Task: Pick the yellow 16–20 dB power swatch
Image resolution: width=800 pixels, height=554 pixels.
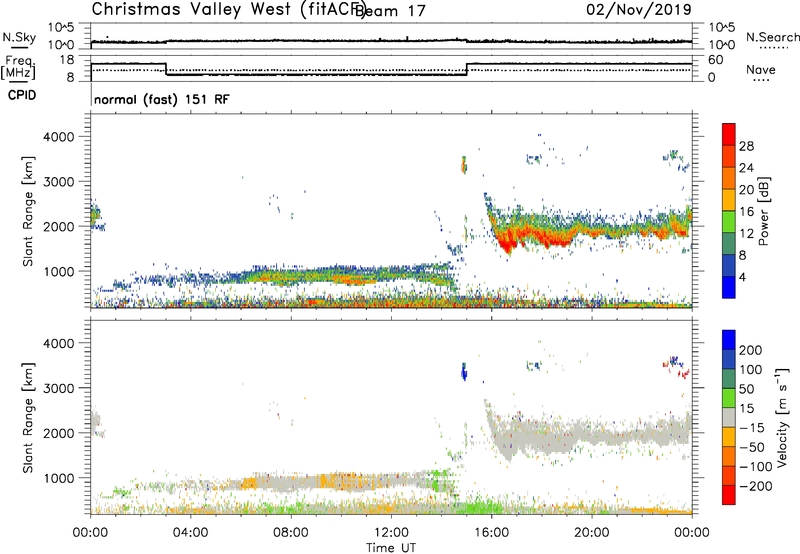Action: point(729,200)
